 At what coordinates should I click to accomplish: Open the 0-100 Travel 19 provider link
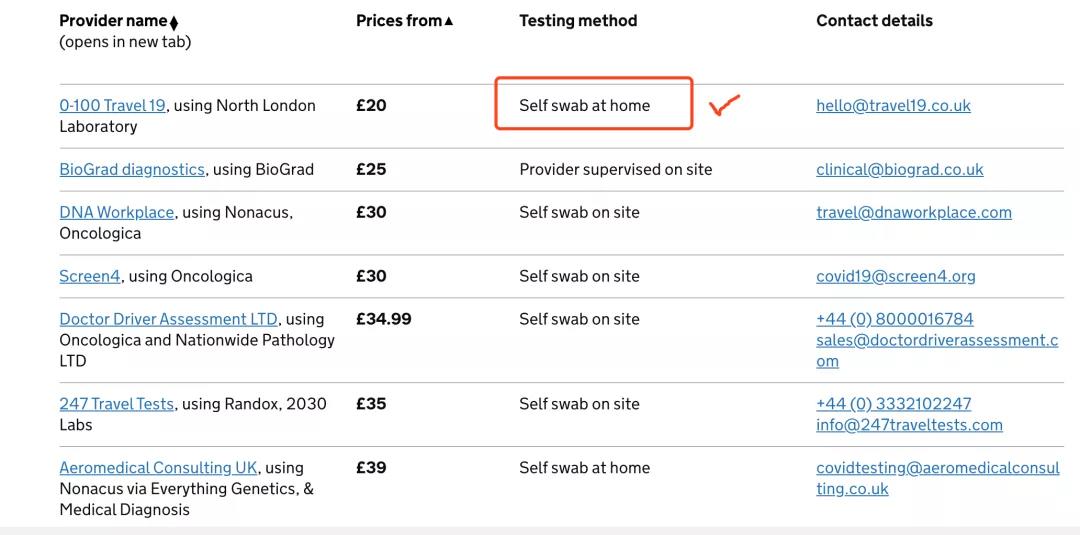point(112,106)
